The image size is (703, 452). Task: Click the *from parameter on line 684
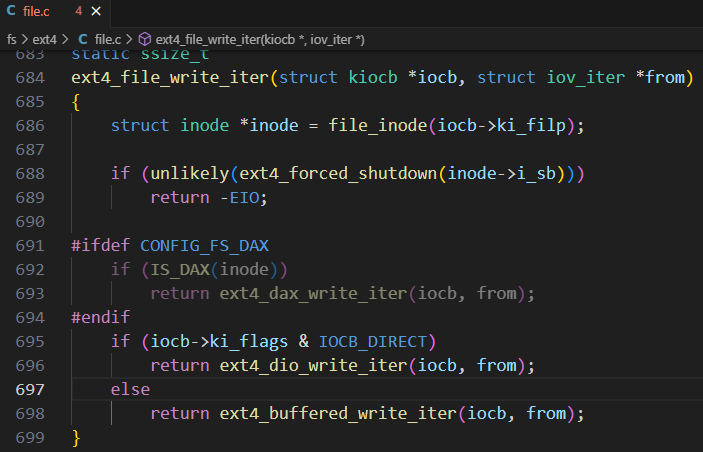[x=660, y=78]
